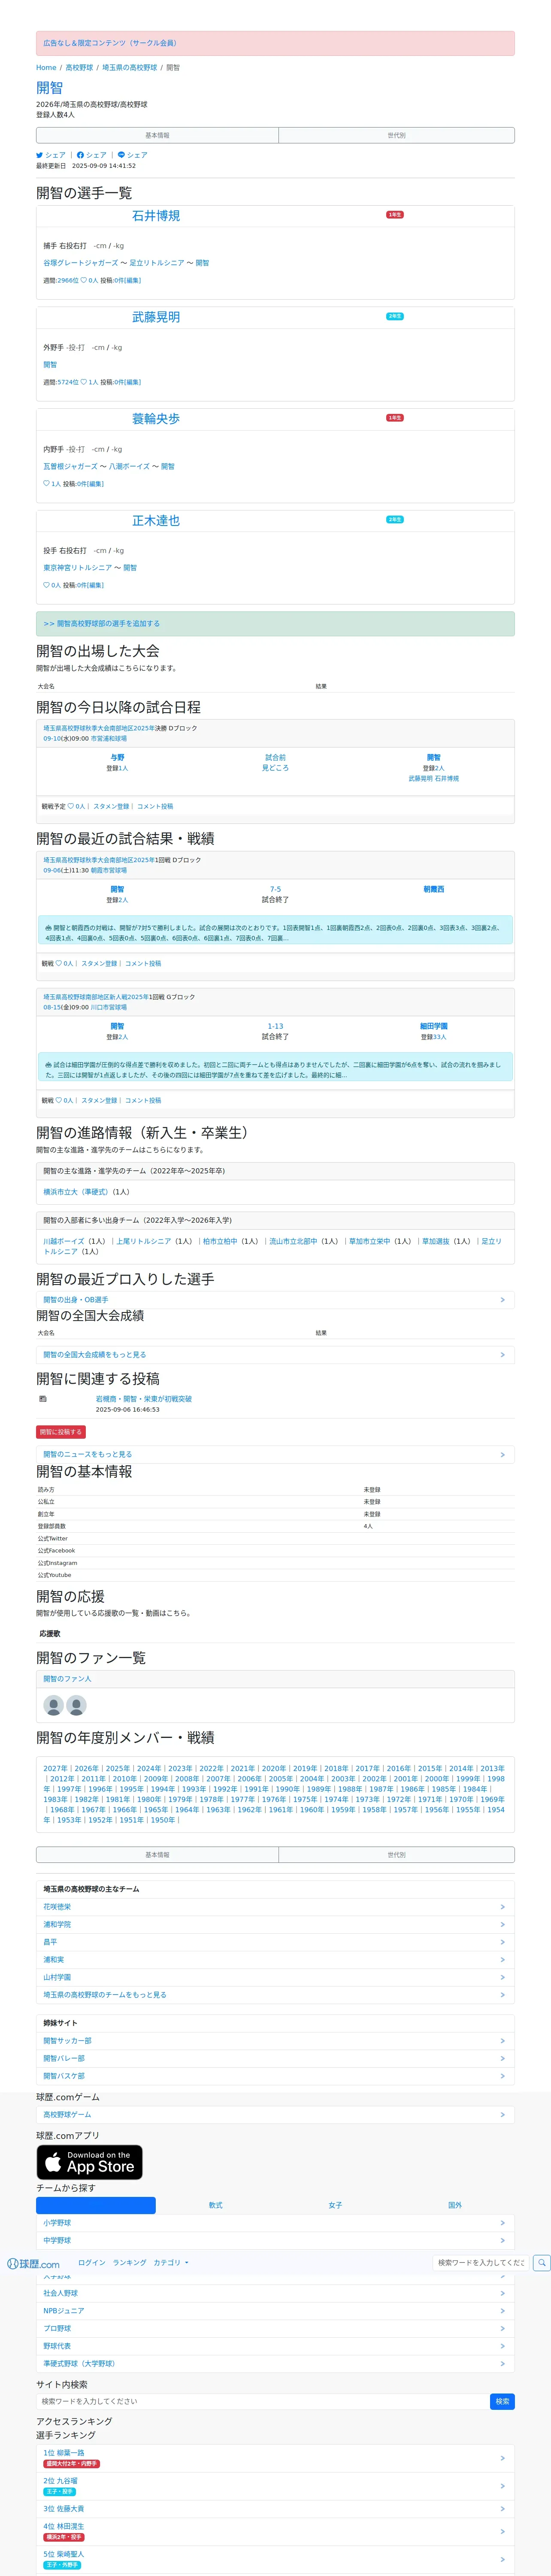551x2576 pixels.
Task: Open 小学野球 category row
Action: (275, 2223)
